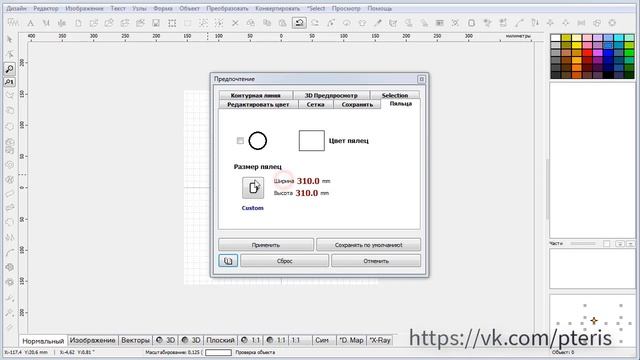Open the Изображение menu

[x=84, y=9]
